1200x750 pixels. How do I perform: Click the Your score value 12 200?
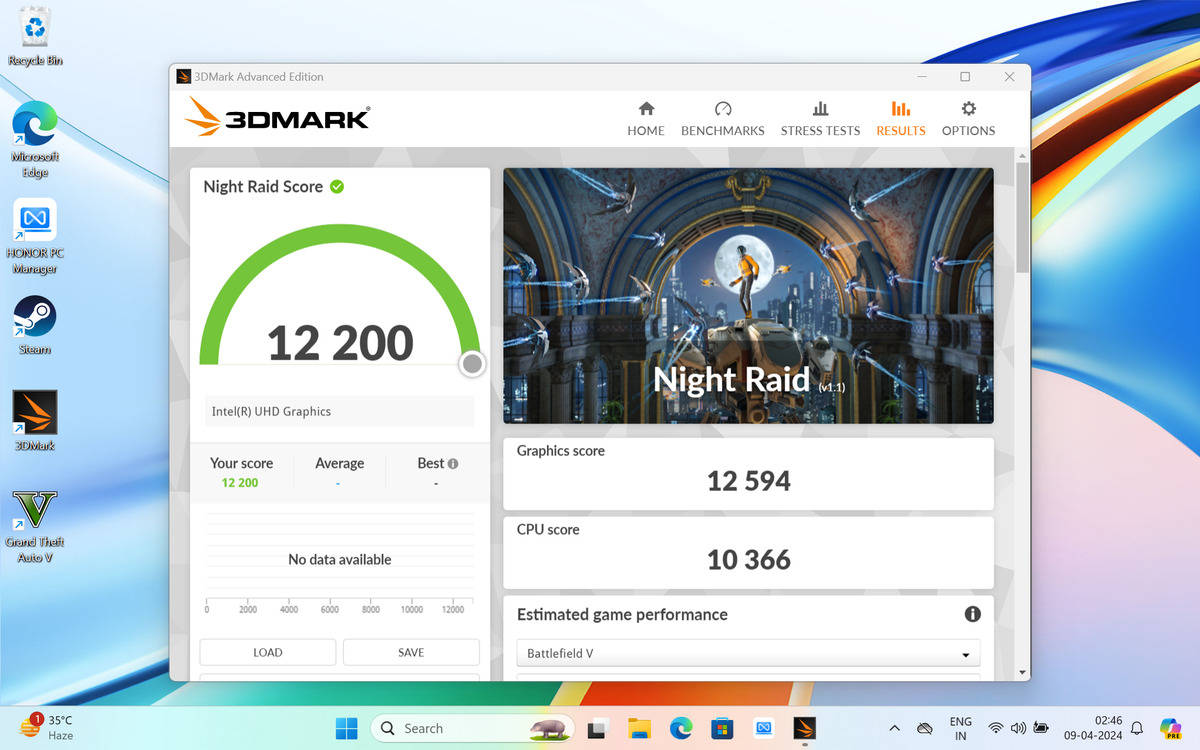240,483
